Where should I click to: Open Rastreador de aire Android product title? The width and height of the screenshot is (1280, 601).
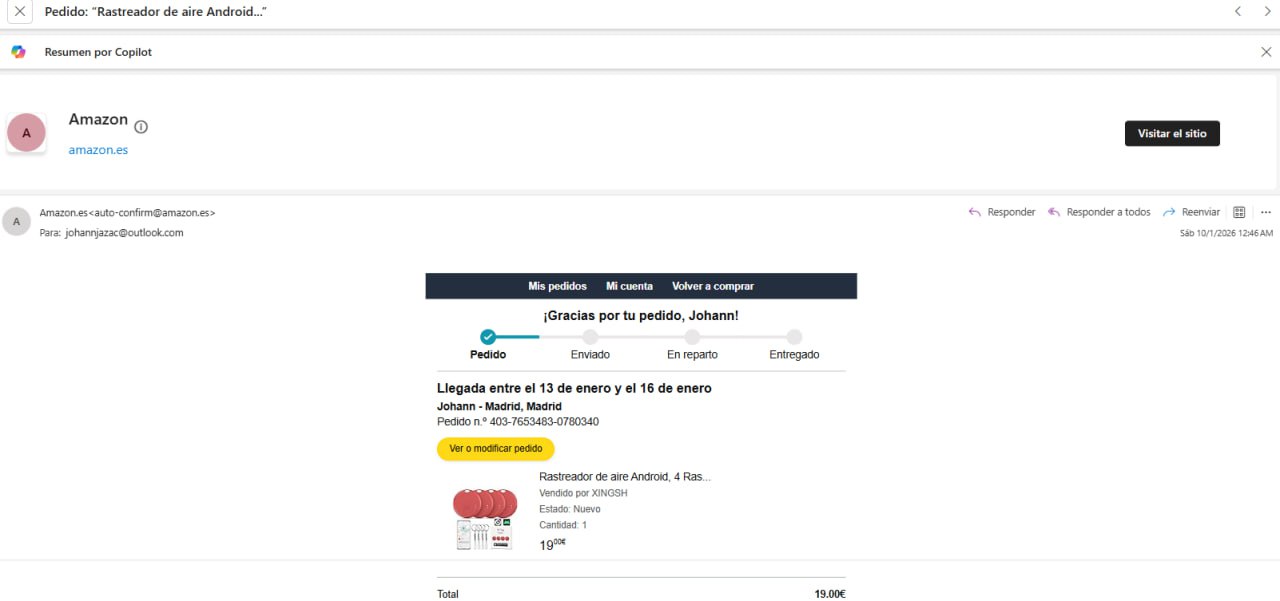625,477
